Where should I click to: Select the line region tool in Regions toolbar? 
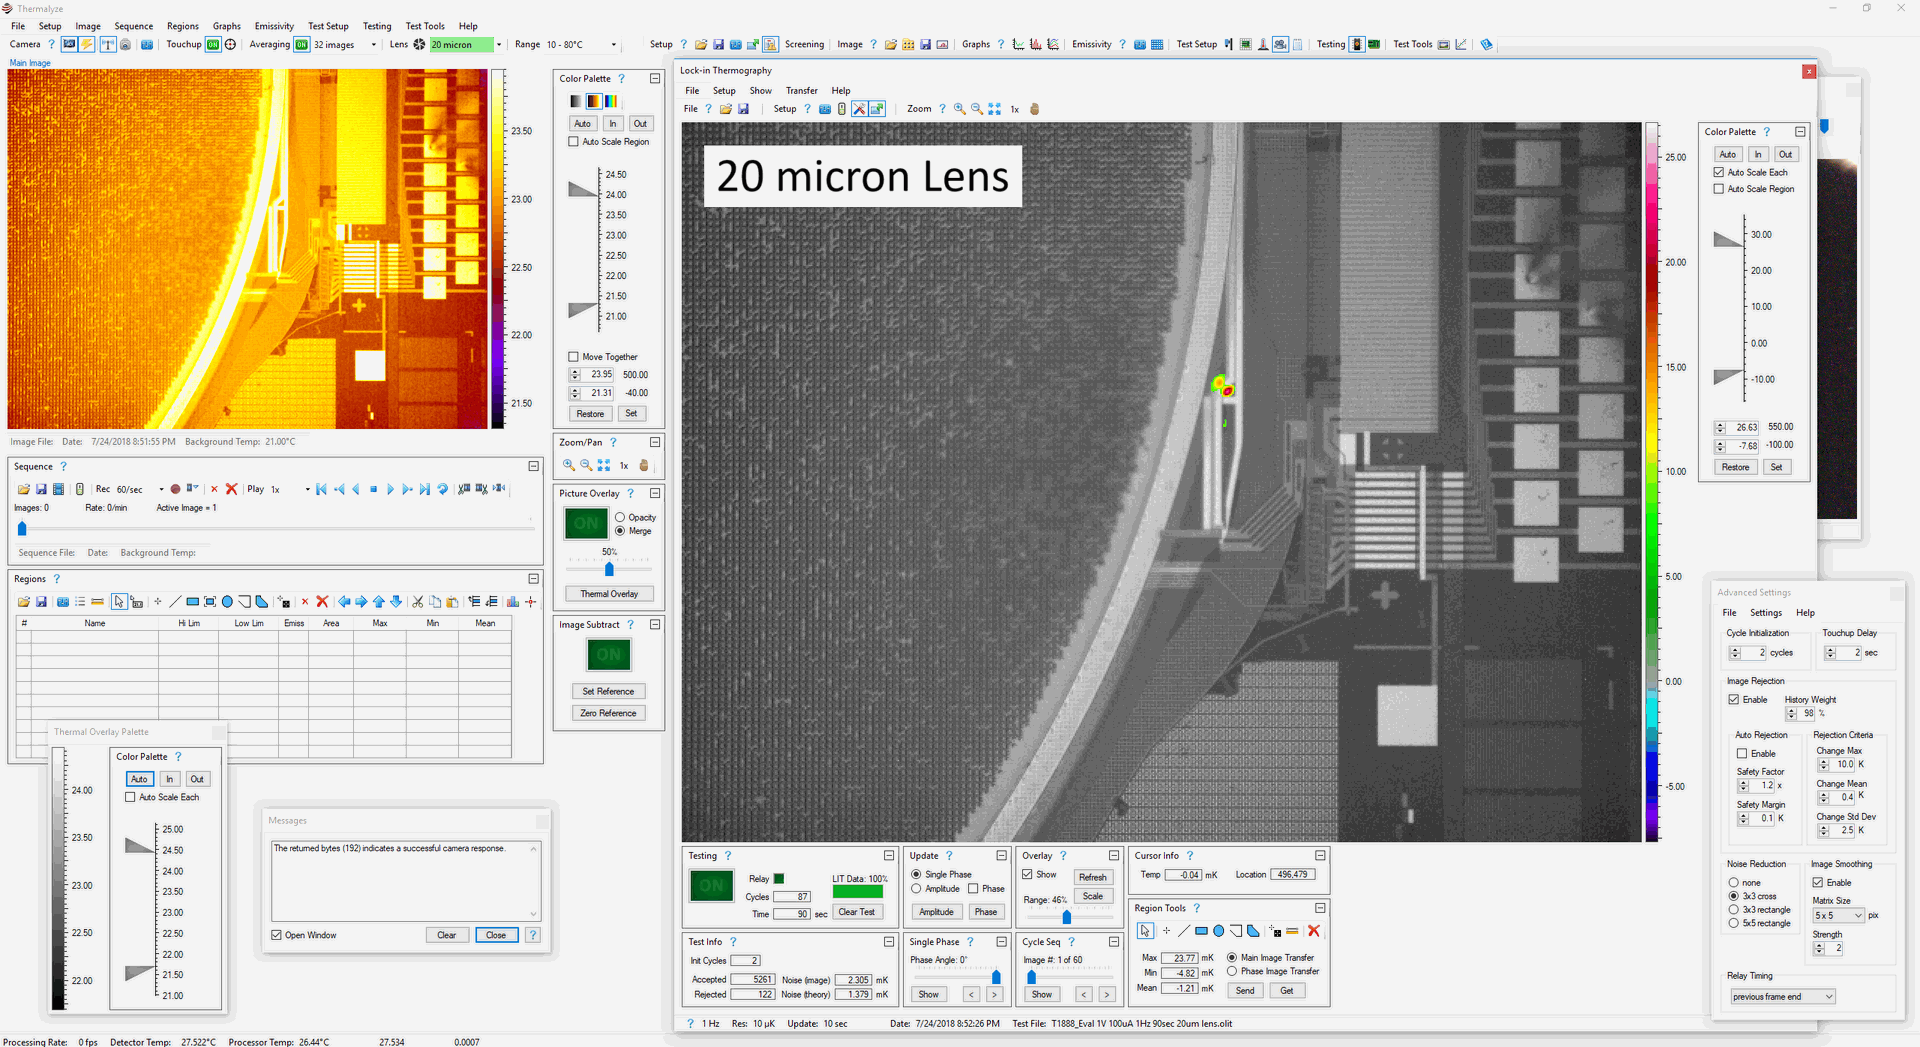tap(175, 602)
